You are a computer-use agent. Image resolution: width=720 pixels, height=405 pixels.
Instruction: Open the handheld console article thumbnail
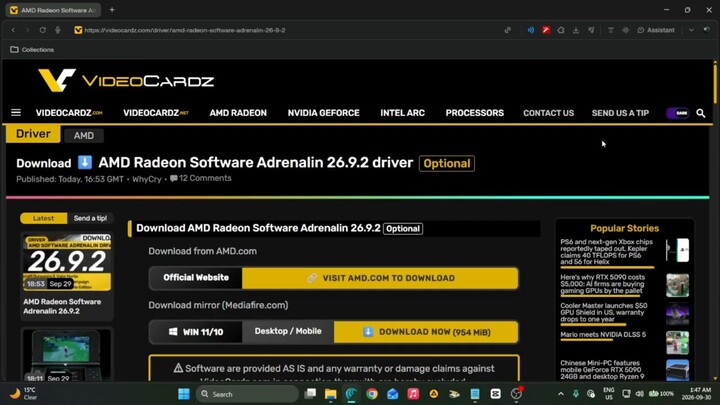coord(67,354)
